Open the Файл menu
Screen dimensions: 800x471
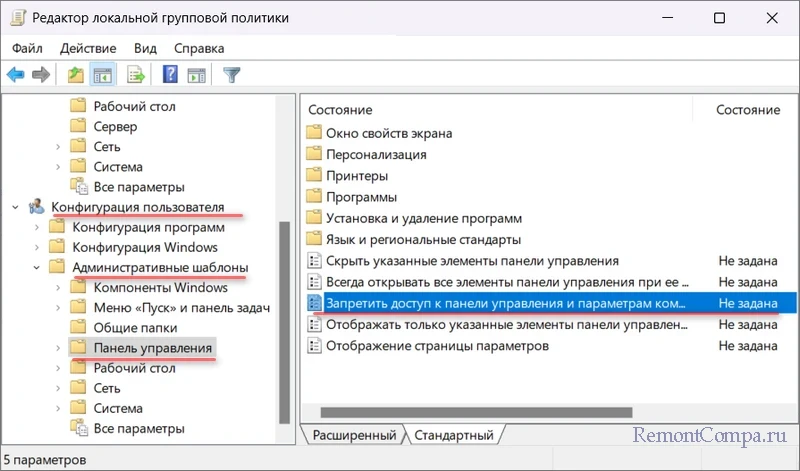point(27,48)
